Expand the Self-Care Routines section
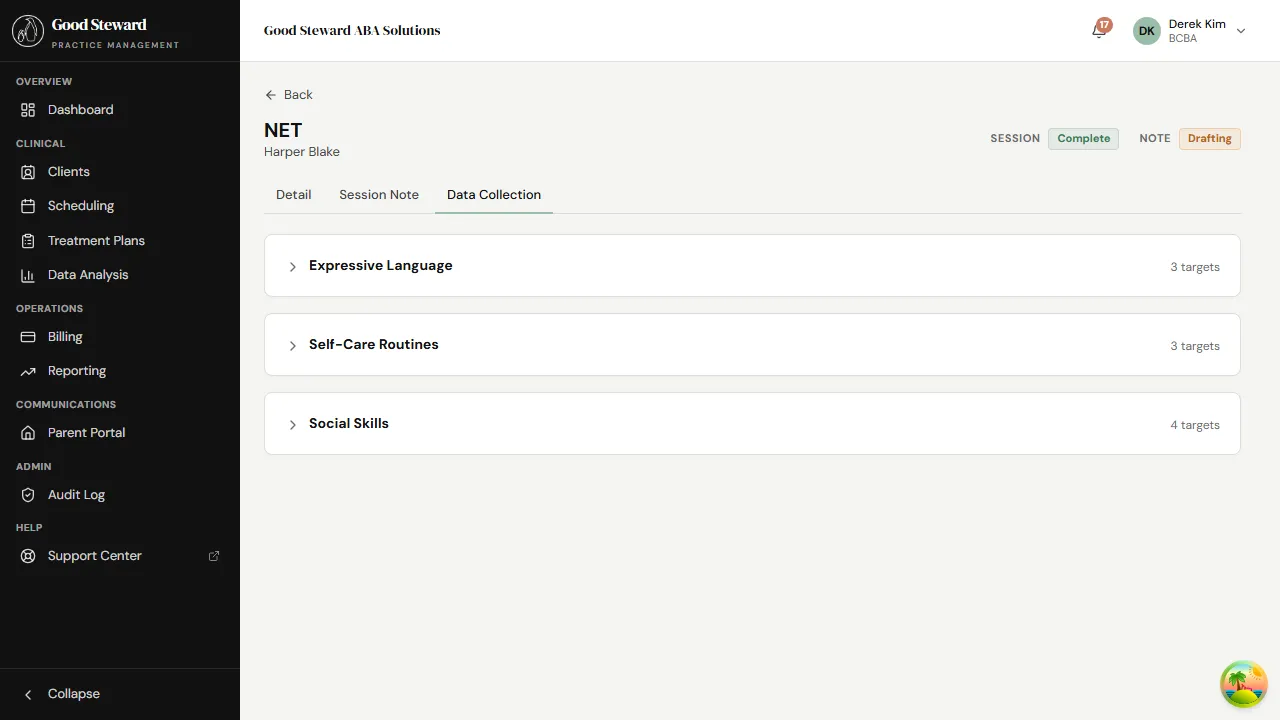The image size is (1280, 720). coord(292,345)
